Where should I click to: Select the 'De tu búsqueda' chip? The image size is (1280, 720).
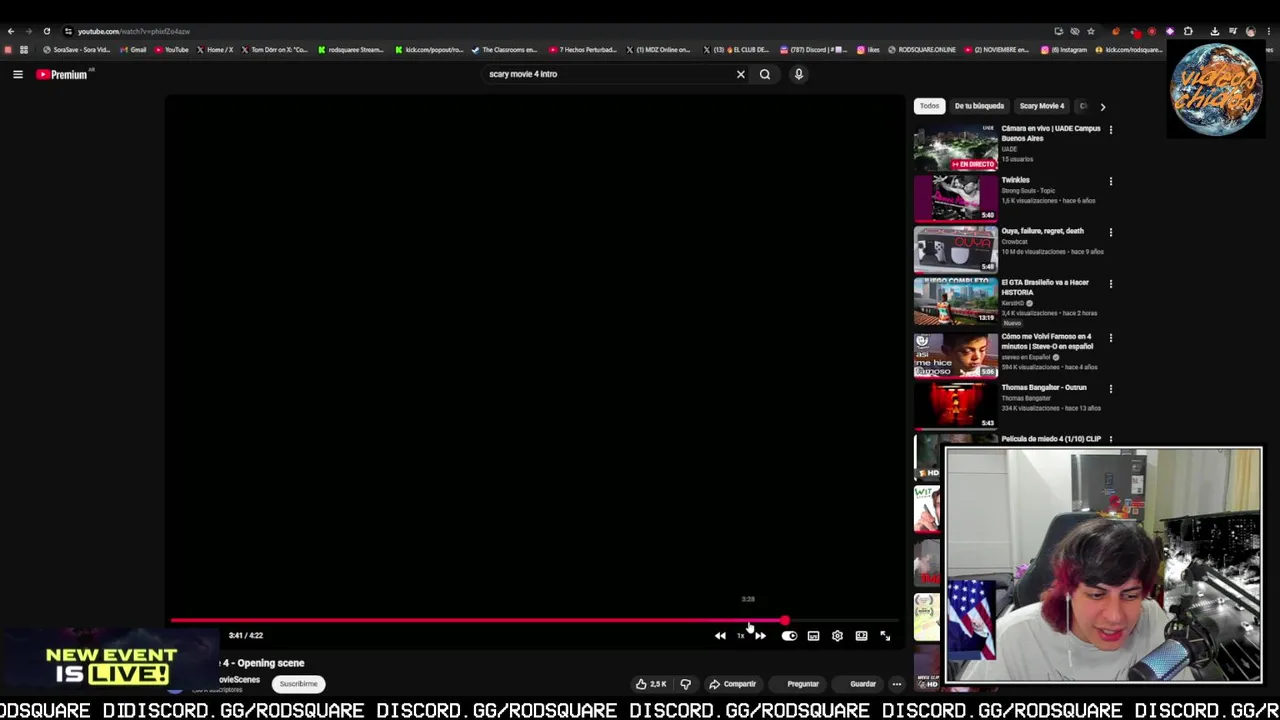pyautogui.click(x=979, y=106)
